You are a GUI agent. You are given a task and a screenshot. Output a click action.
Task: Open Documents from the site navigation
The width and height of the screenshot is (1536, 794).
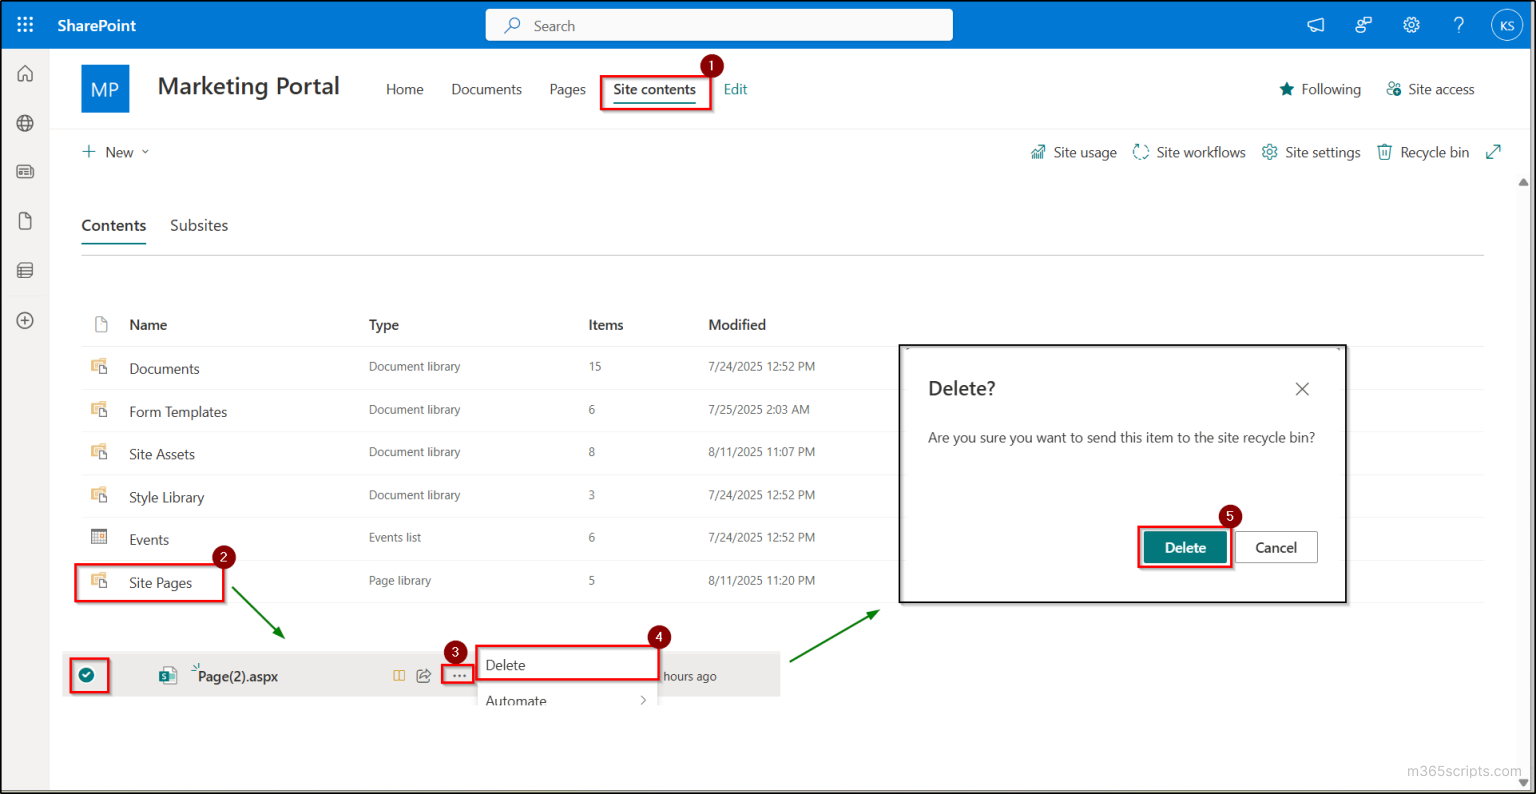pyautogui.click(x=486, y=88)
